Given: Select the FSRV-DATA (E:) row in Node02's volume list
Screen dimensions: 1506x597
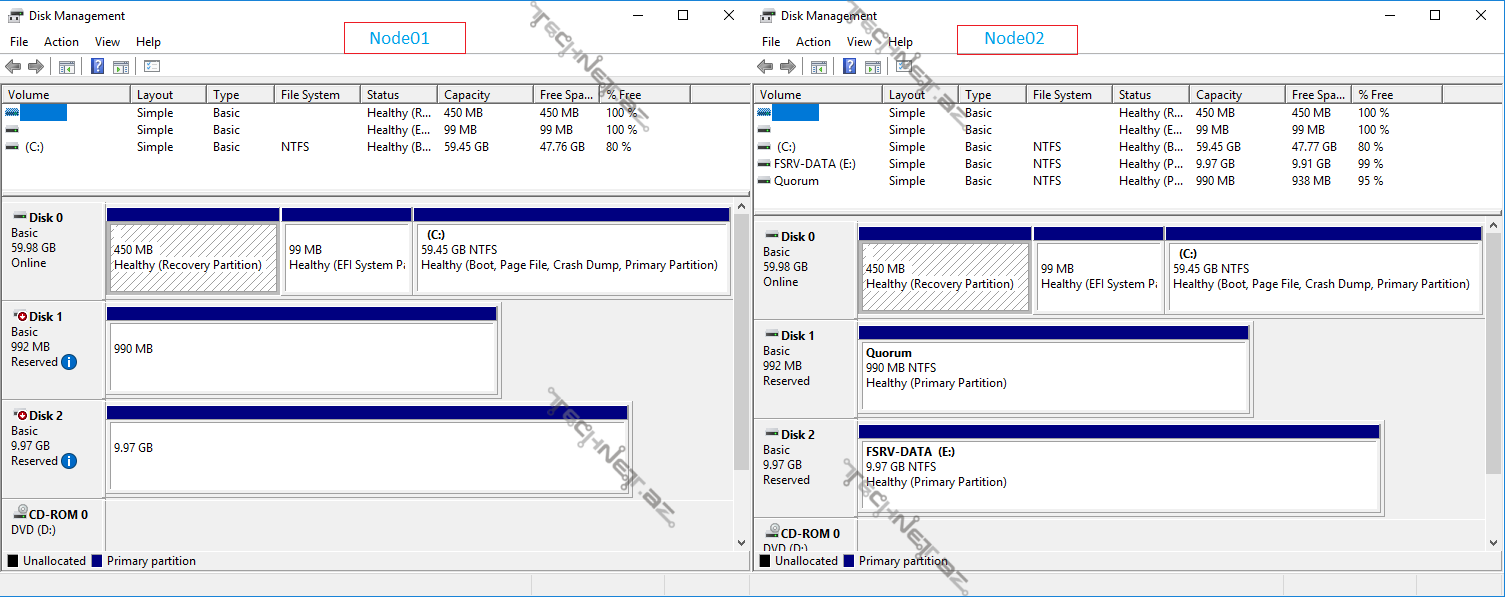Looking at the screenshot, I should click(808, 164).
